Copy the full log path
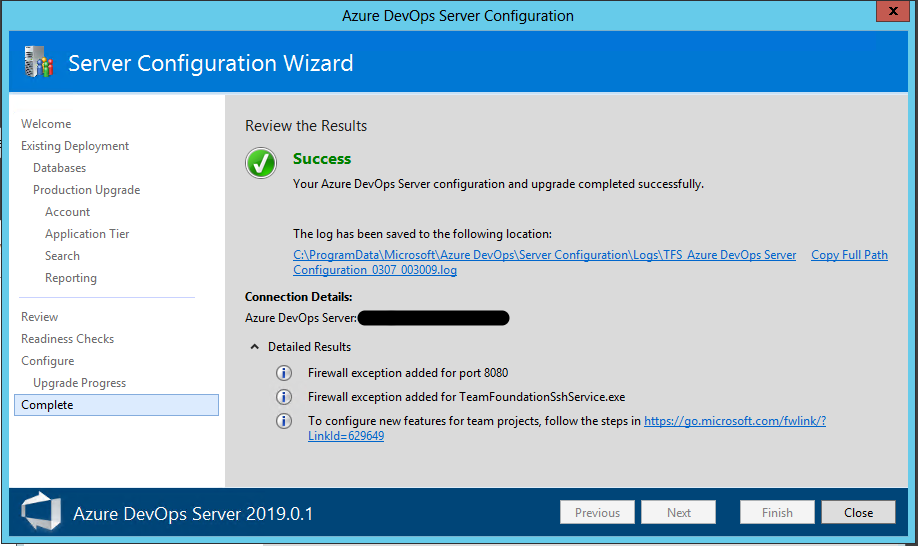The width and height of the screenshot is (918, 546). (849, 255)
